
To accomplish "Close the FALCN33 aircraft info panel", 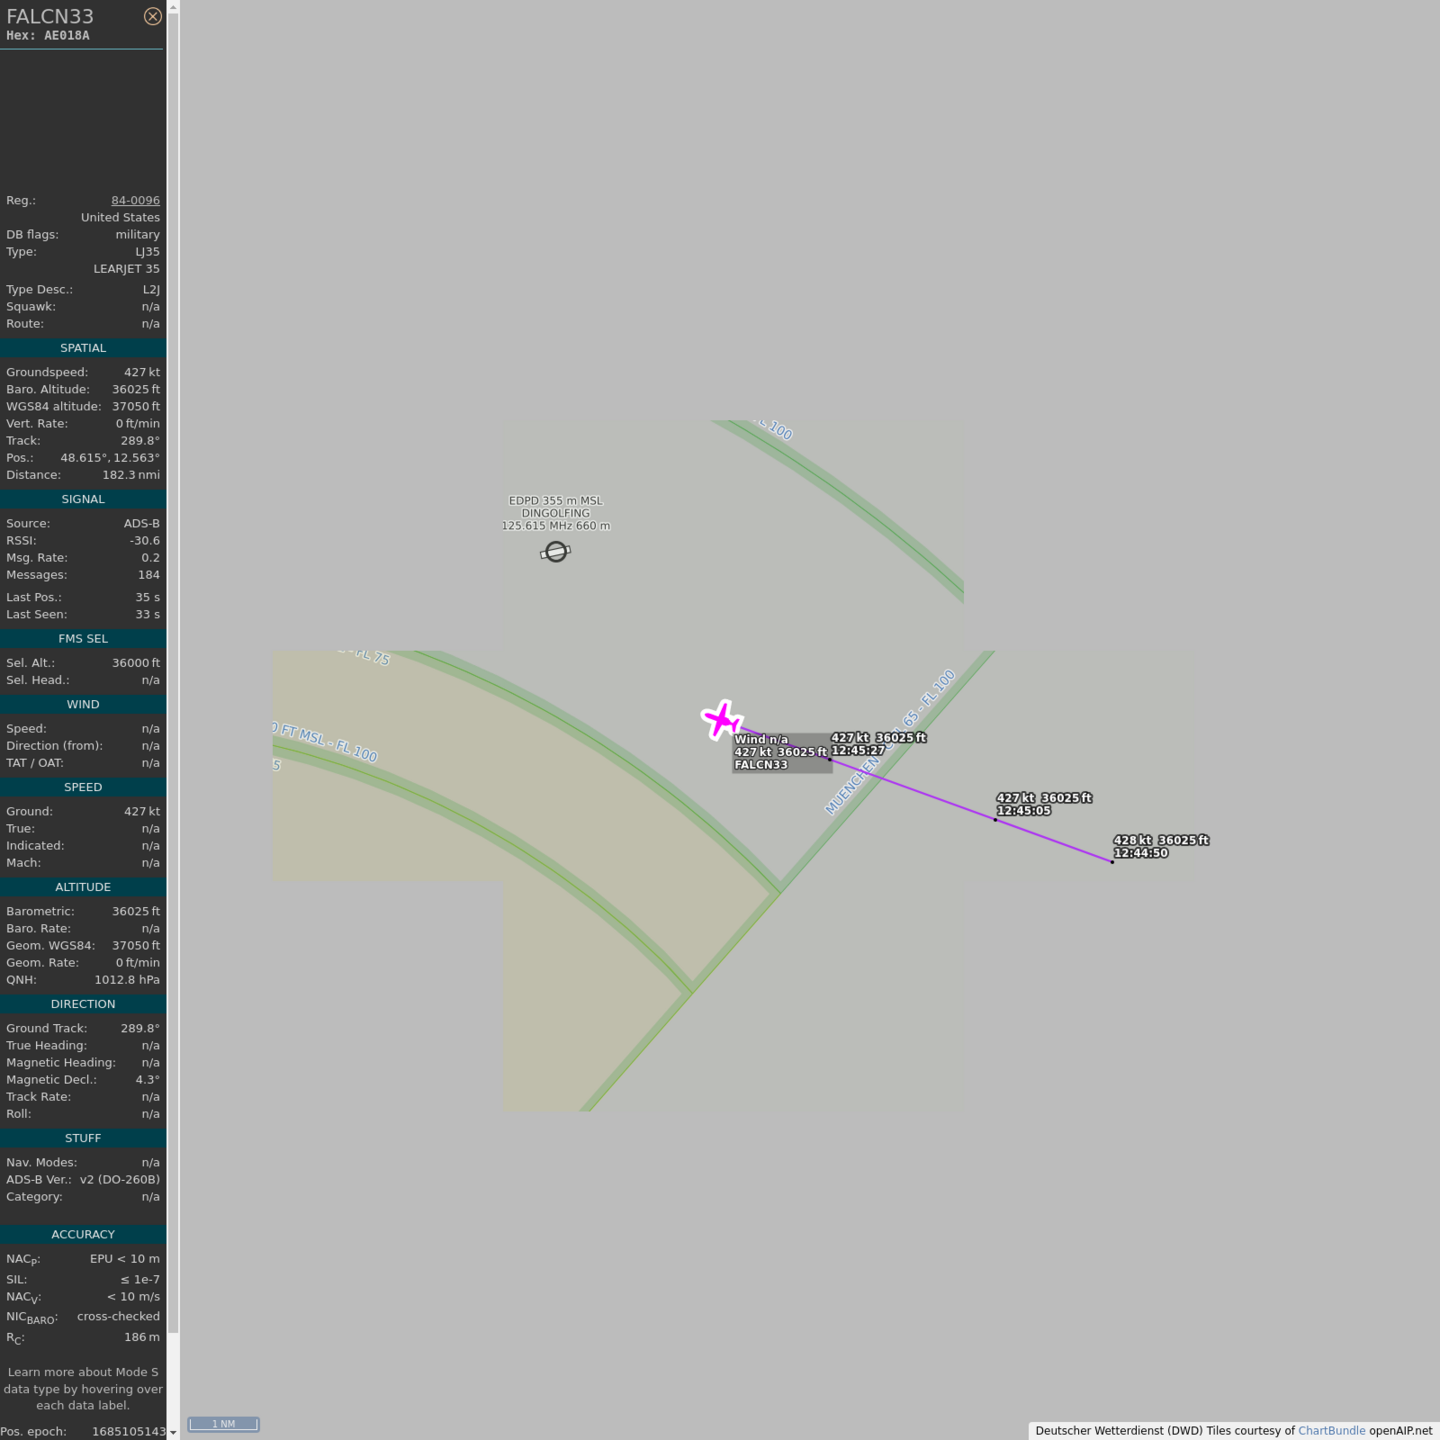I will [x=152, y=16].
